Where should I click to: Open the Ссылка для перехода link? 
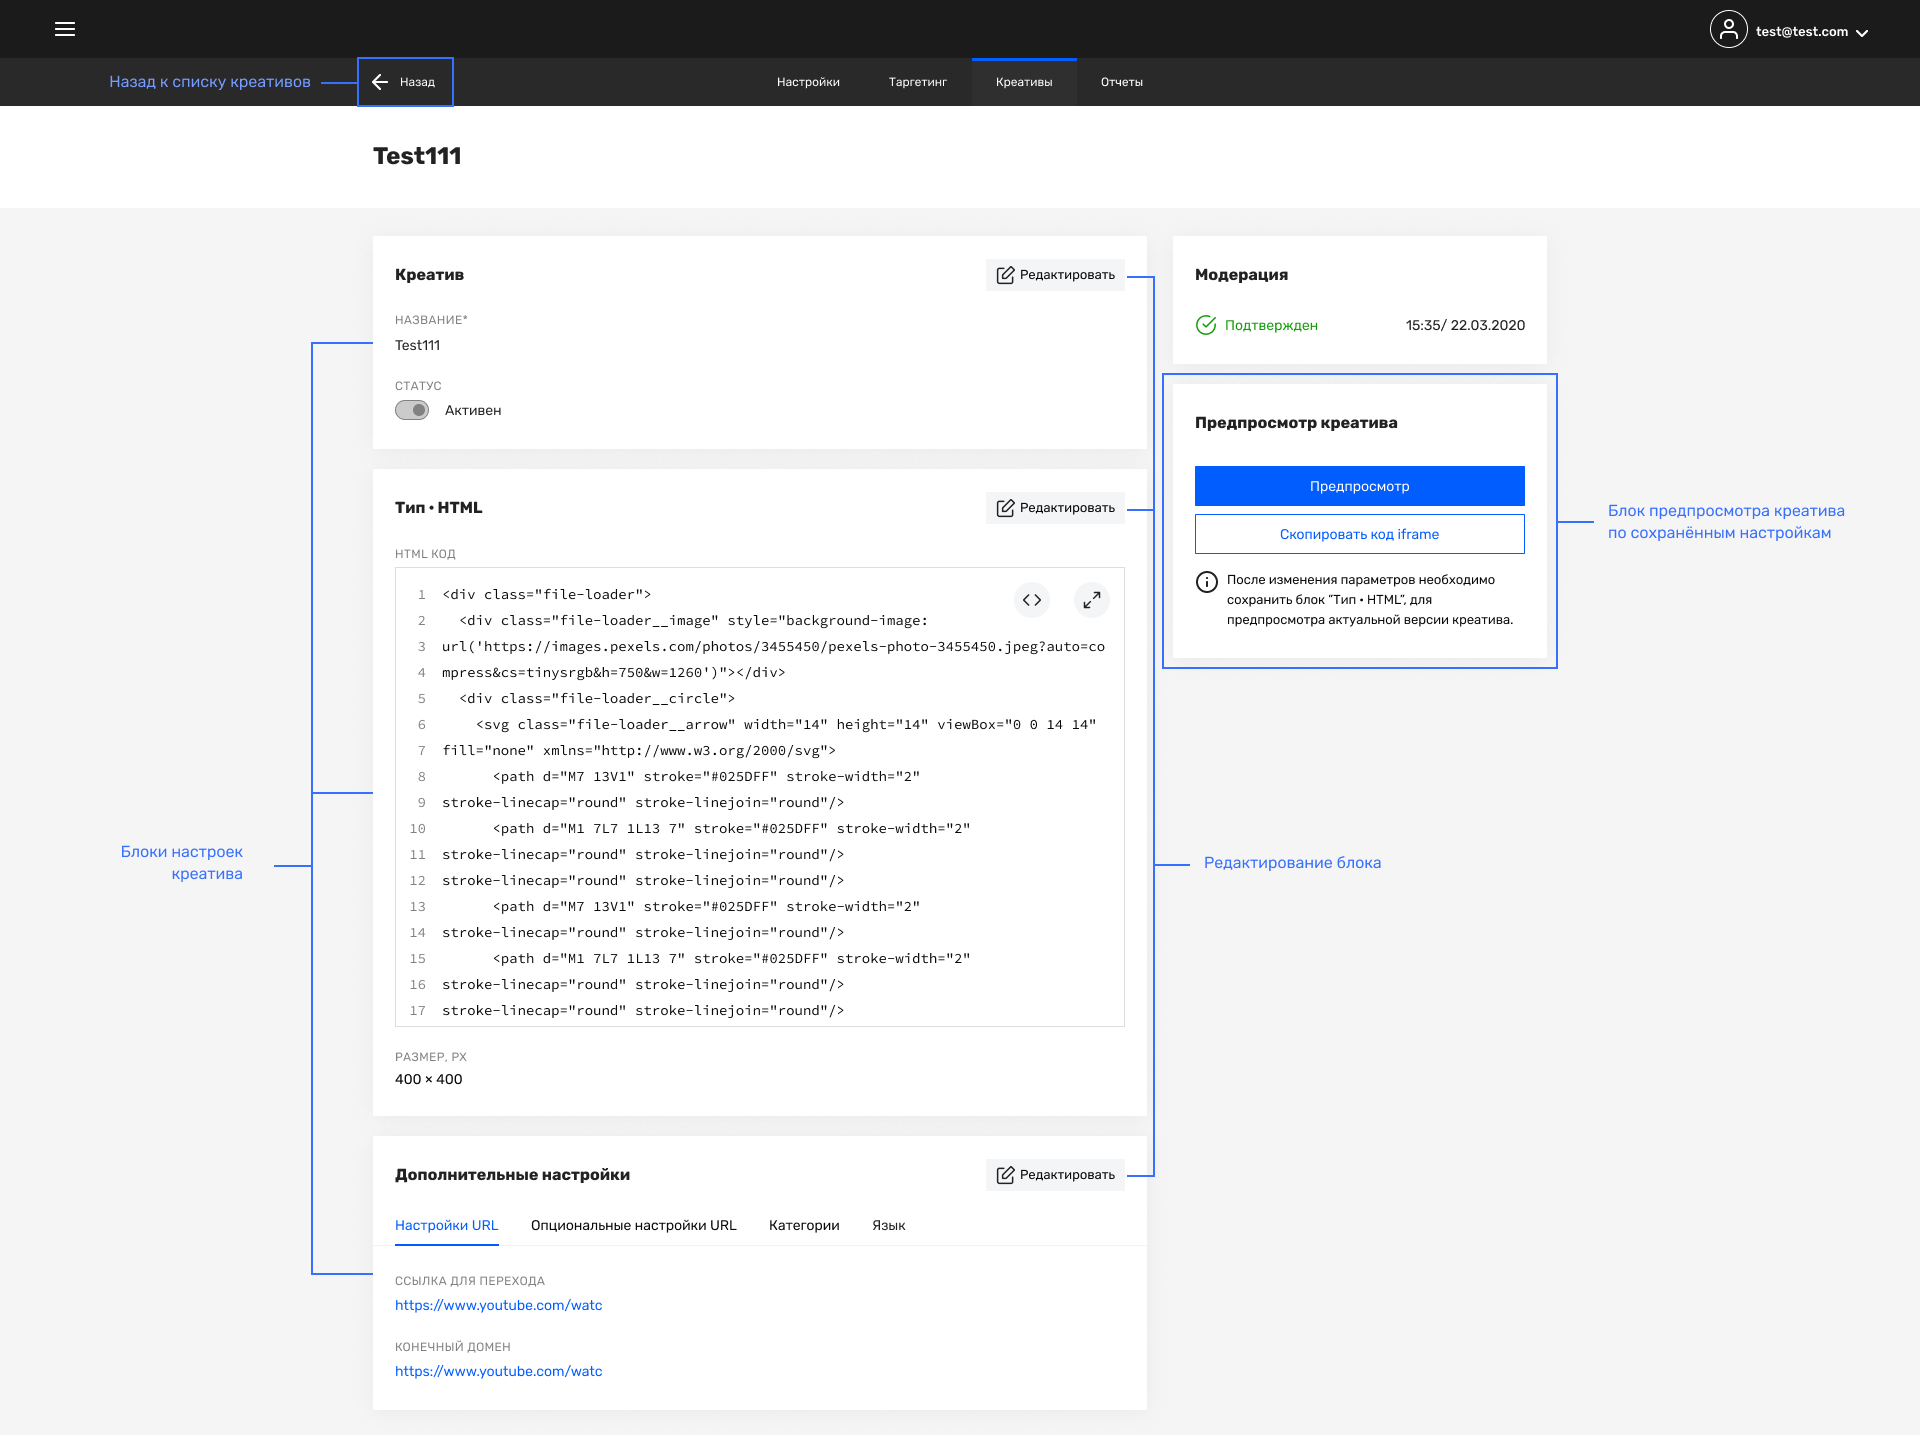(x=499, y=1305)
